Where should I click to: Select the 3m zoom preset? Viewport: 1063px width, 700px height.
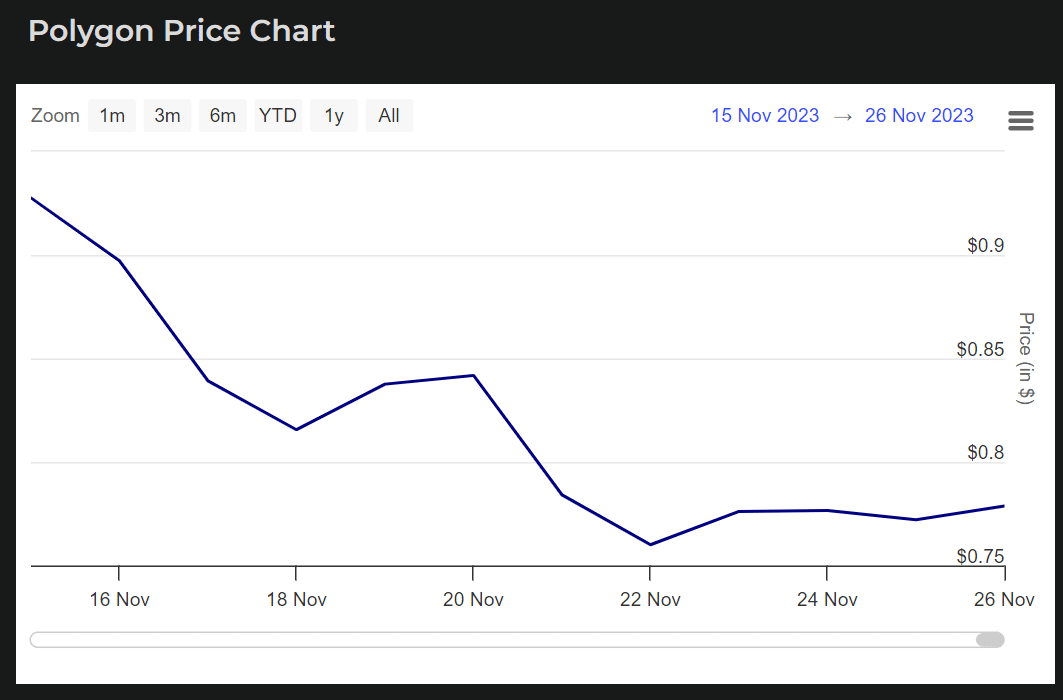point(167,115)
